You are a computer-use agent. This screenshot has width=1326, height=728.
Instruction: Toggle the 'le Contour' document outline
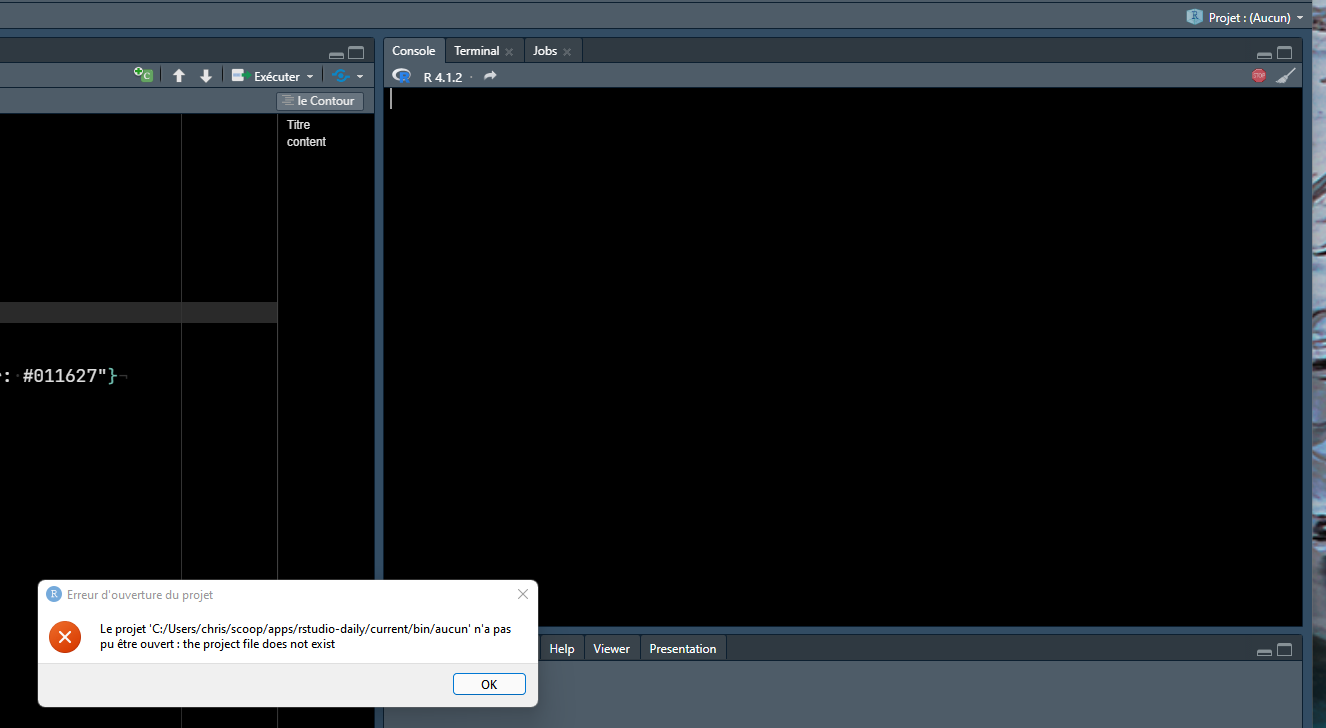click(x=318, y=100)
